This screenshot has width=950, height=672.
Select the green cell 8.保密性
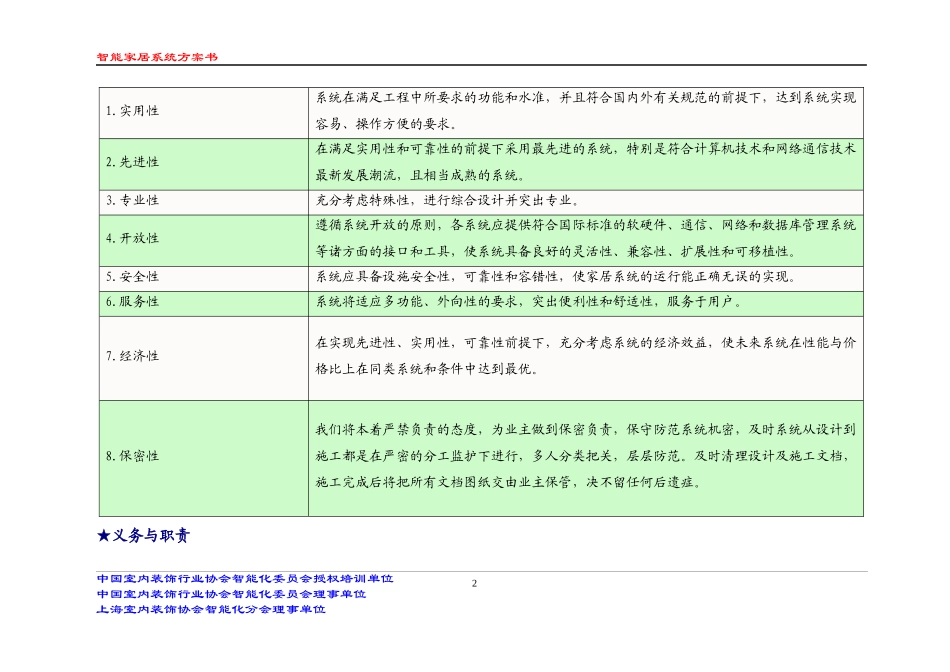pos(204,458)
